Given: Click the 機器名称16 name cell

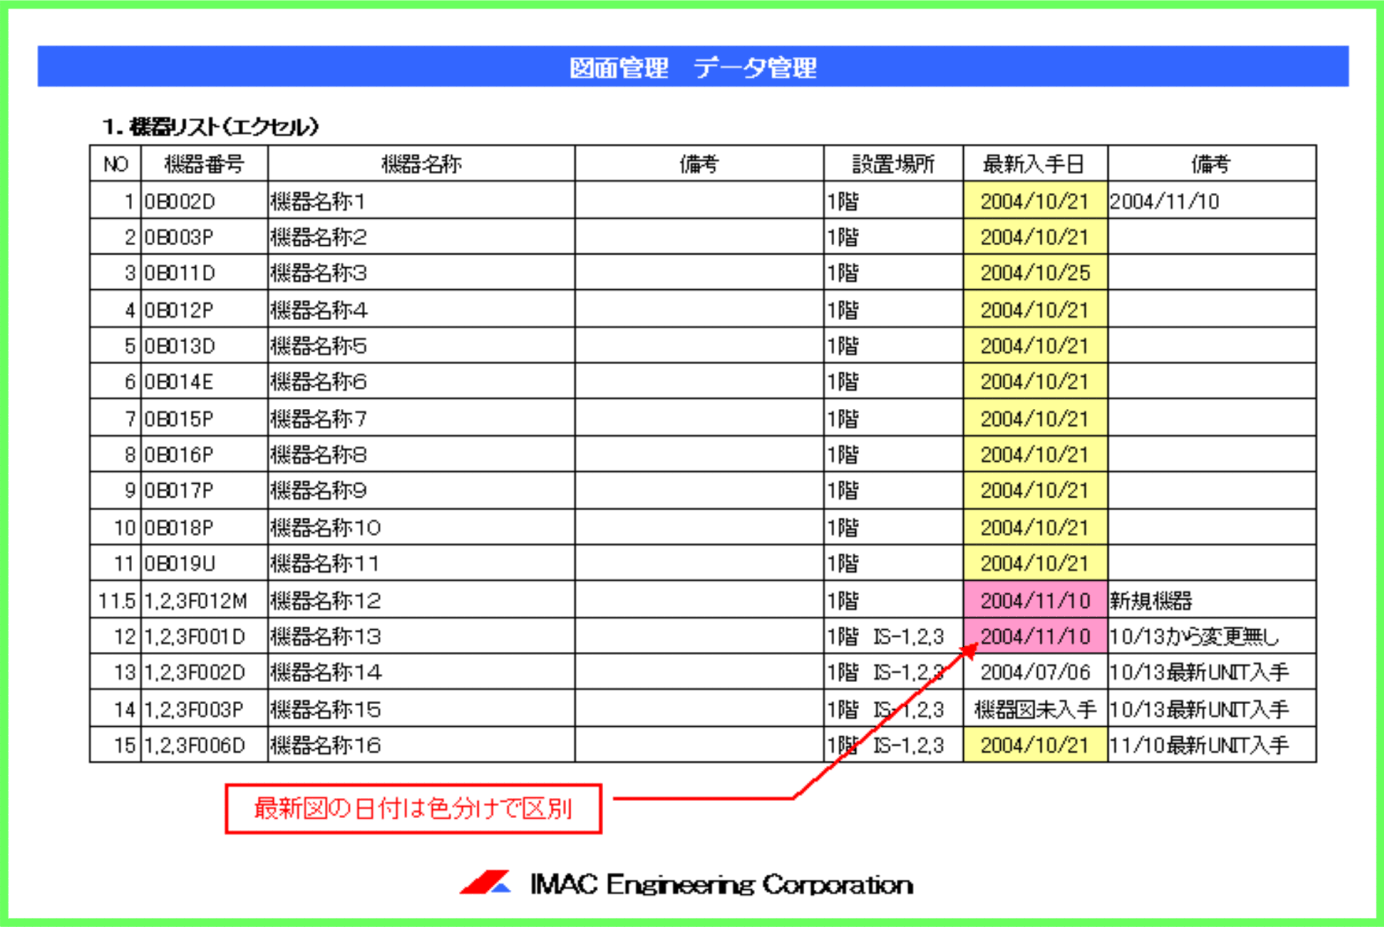Looking at the screenshot, I should [x=421, y=745].
